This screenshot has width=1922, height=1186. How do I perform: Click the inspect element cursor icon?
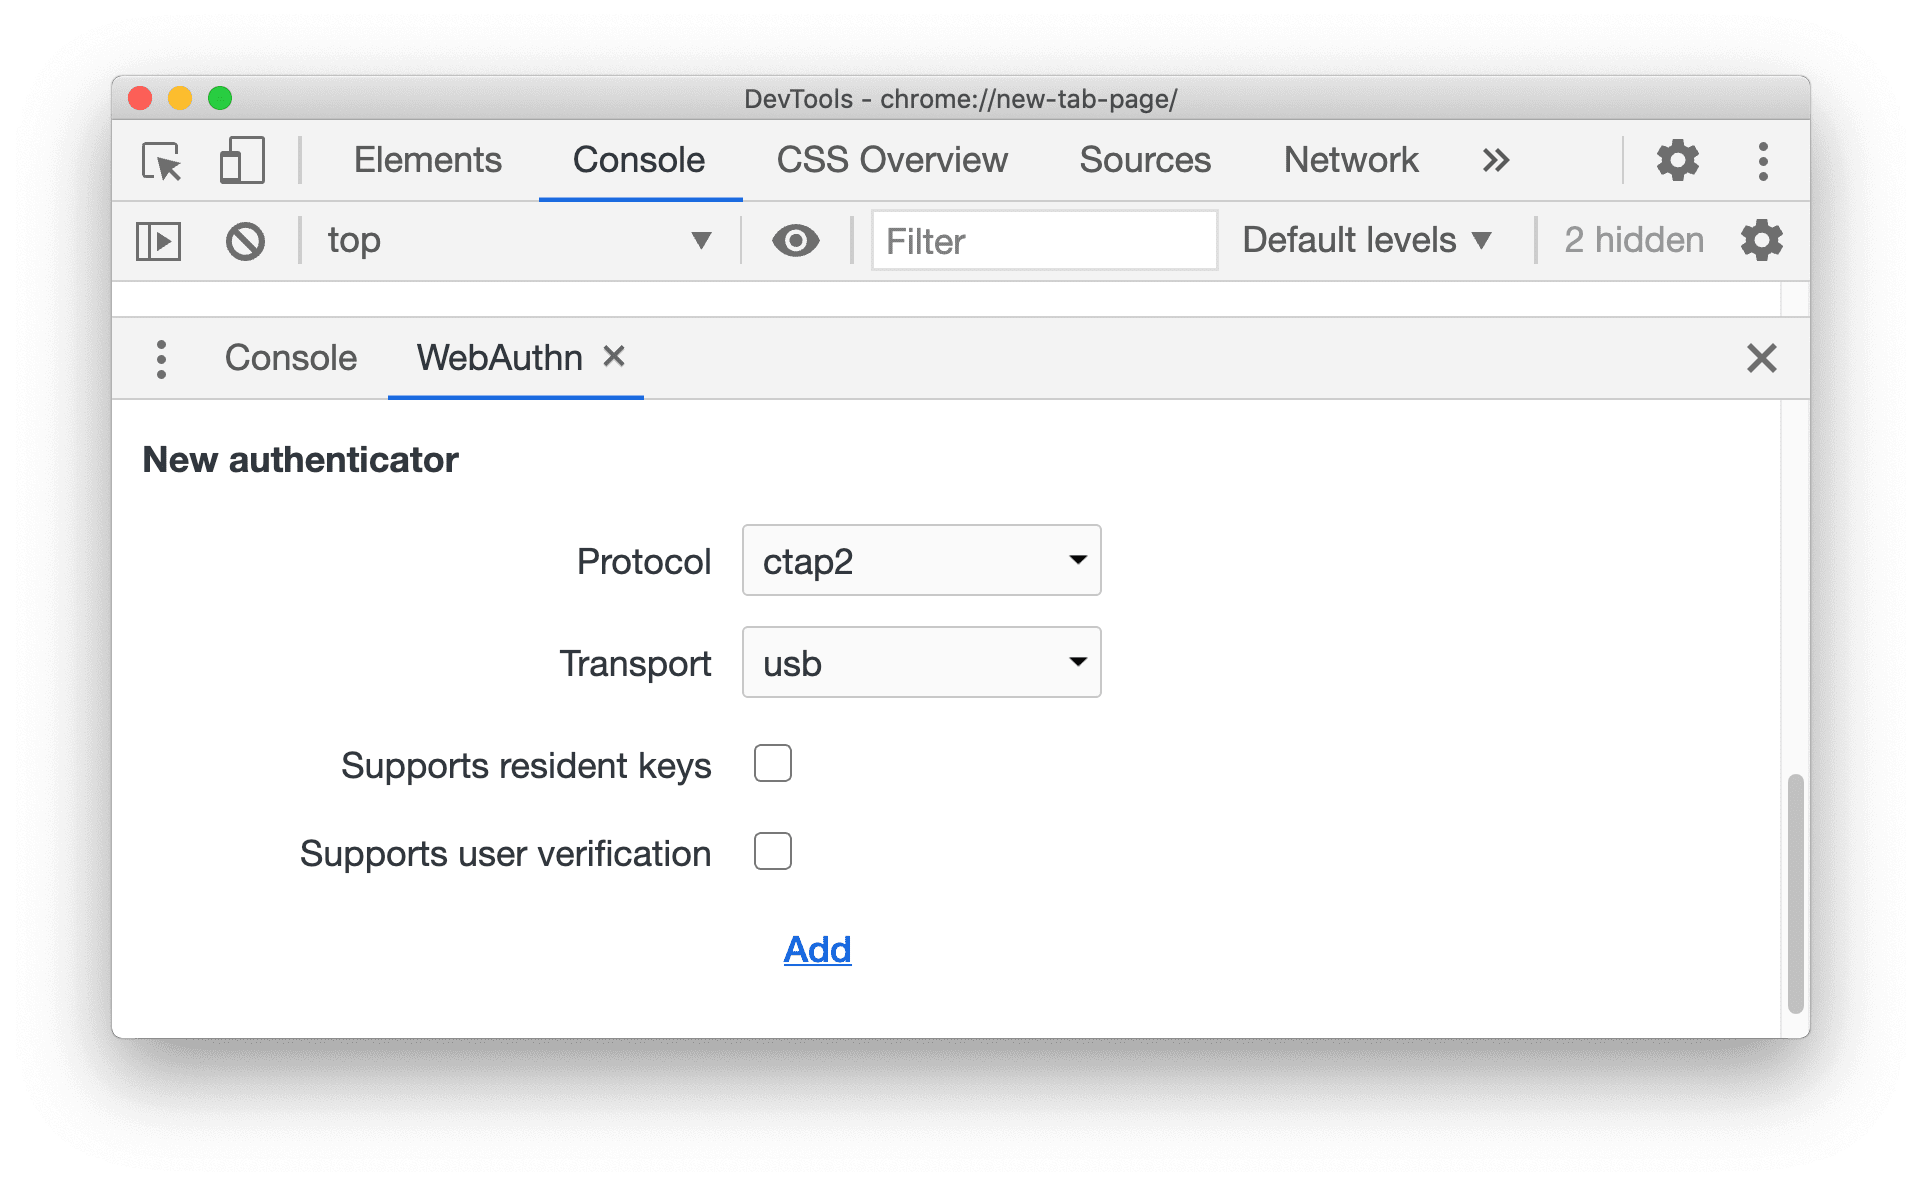click(x=167, y=158)
